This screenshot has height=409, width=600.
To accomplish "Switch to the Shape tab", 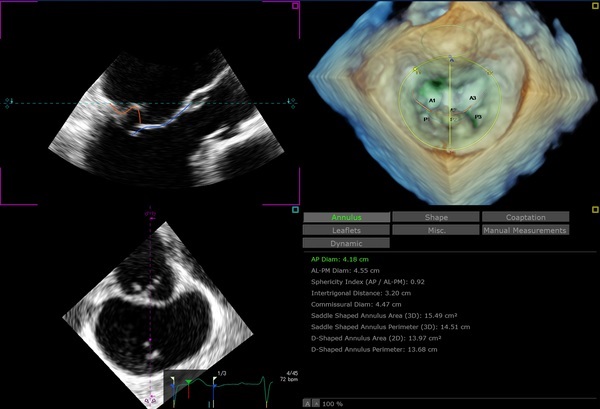I will tap(435, 217).
